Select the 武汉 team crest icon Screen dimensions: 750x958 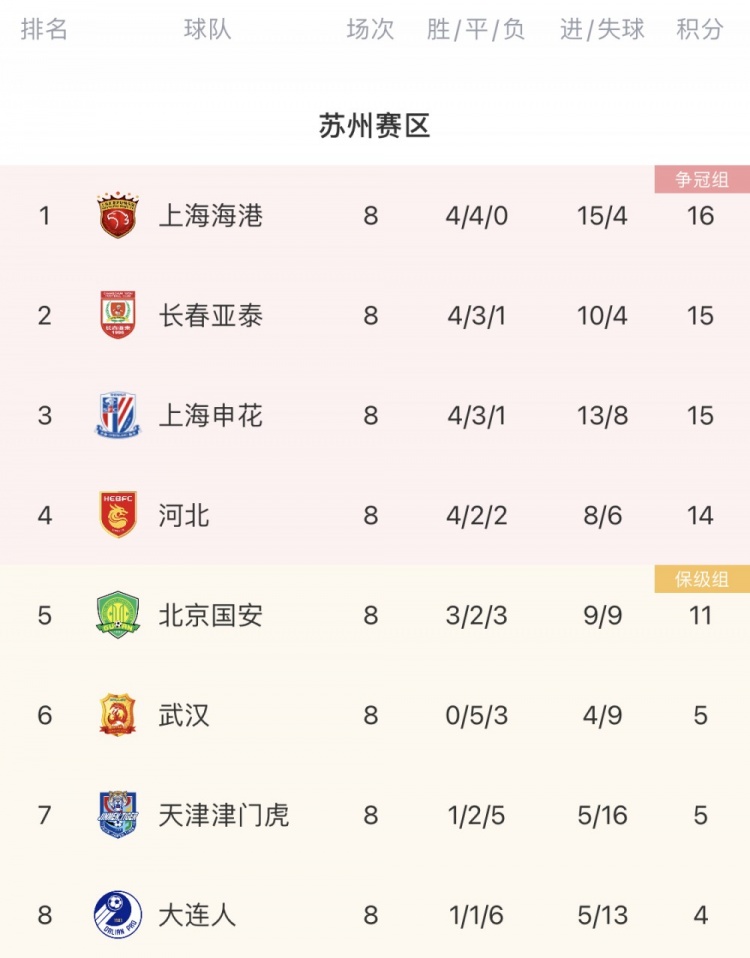118,714
